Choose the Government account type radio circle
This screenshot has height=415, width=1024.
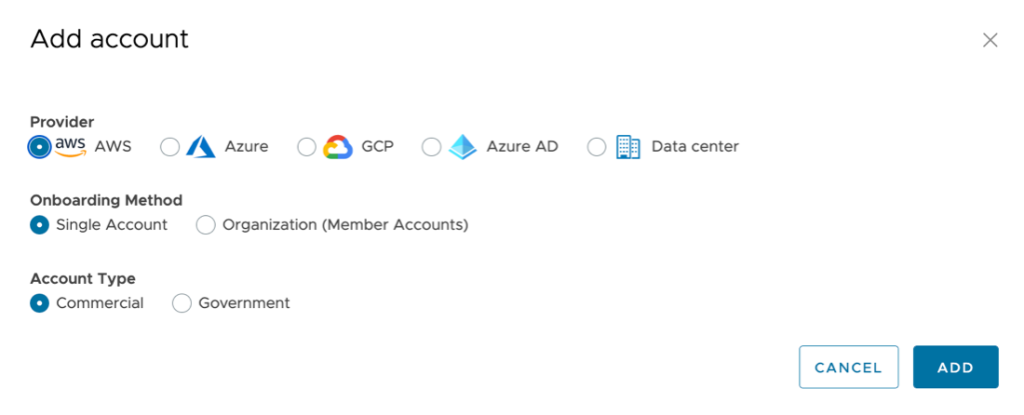(182, 303)
